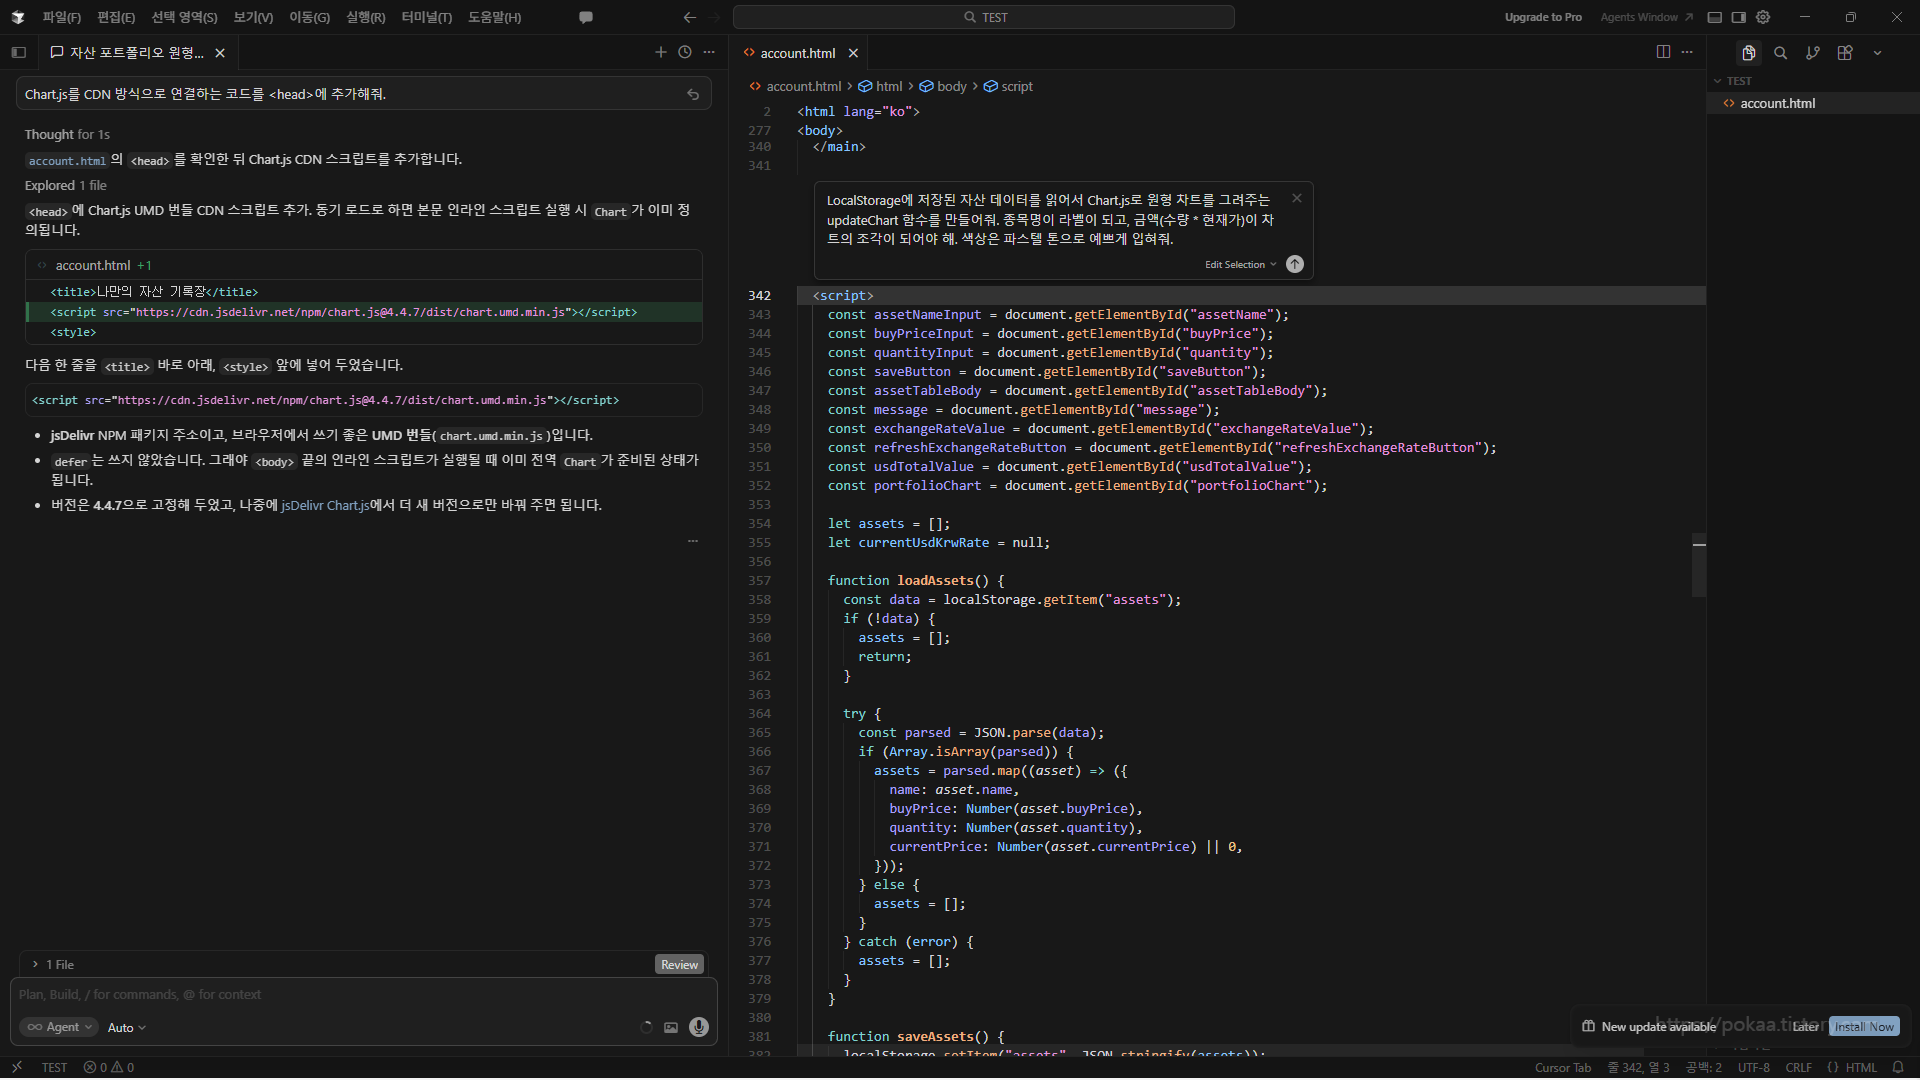The image size is (1920, 1080).
Task: Click the account.html diff block header
Action: coord(364,265)
